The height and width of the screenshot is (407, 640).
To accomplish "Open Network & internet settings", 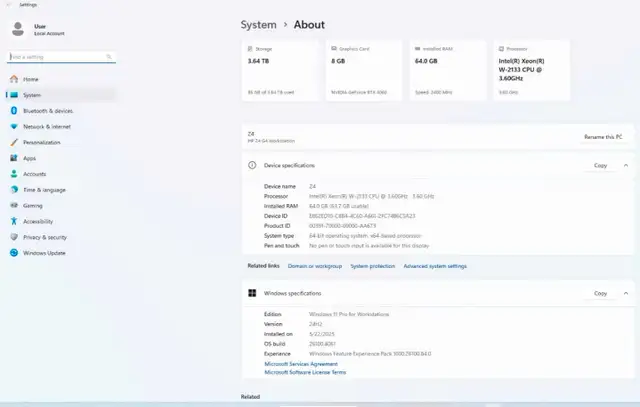I will pos(61,127).
